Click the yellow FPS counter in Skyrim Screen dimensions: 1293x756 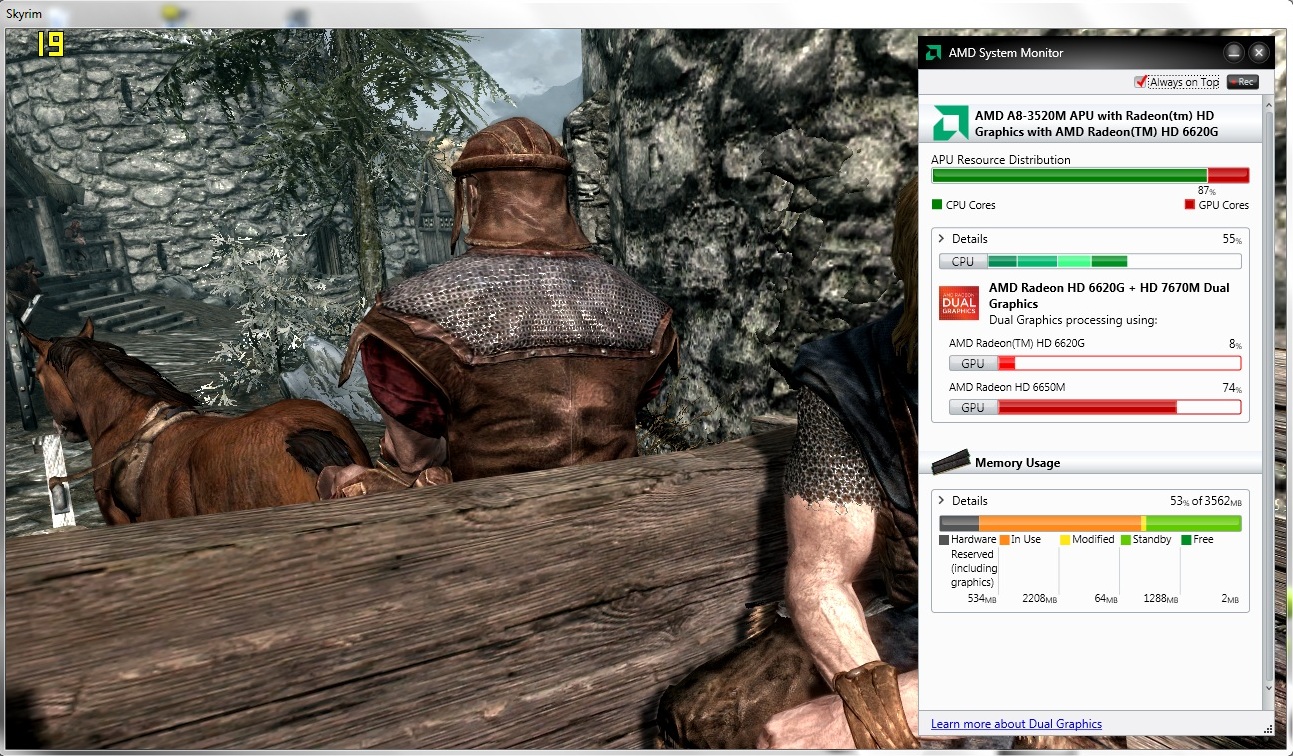point(51,44)
